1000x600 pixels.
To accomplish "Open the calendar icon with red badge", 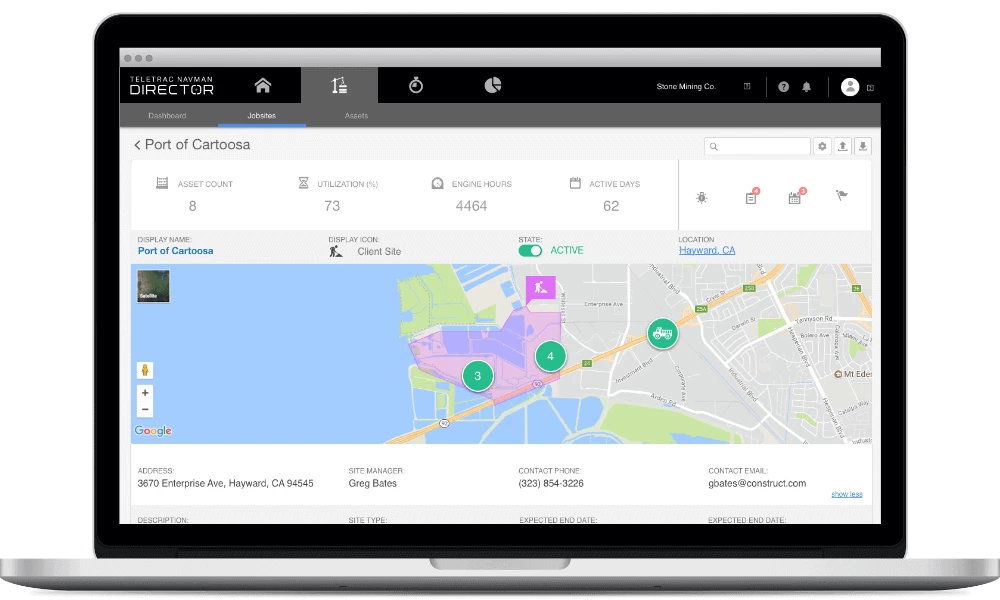I will tap(795, 198).
